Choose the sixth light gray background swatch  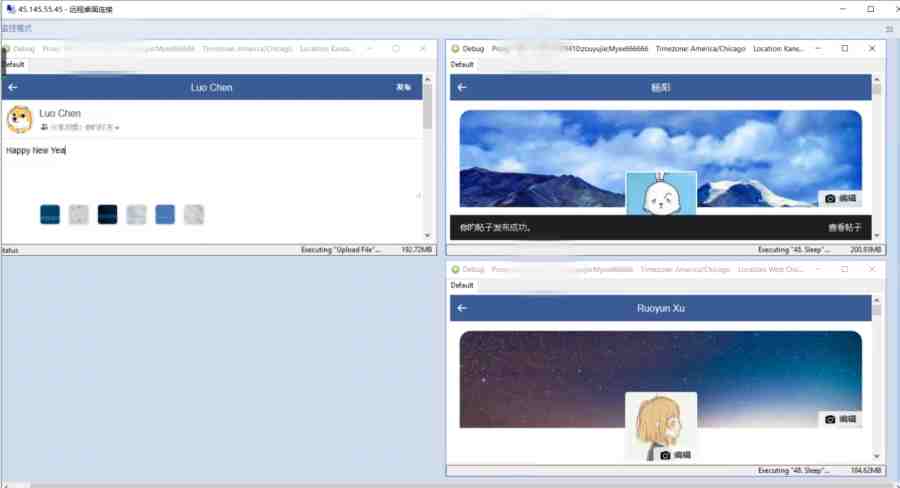click(194, 215)
